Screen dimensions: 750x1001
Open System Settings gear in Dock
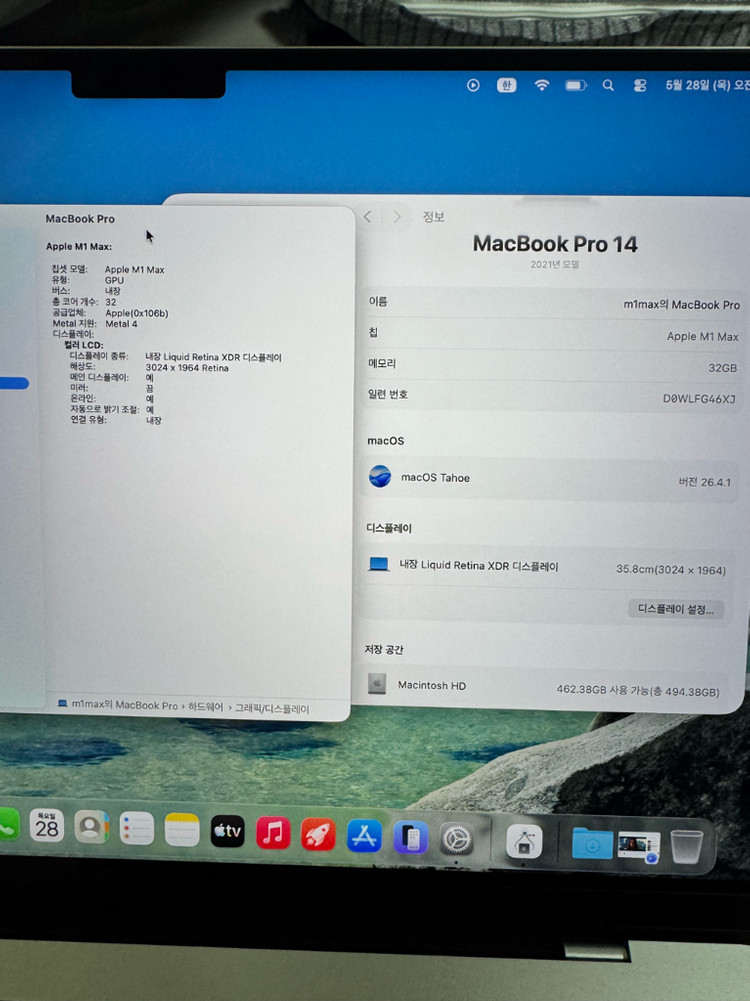click(x=456, y=839)
